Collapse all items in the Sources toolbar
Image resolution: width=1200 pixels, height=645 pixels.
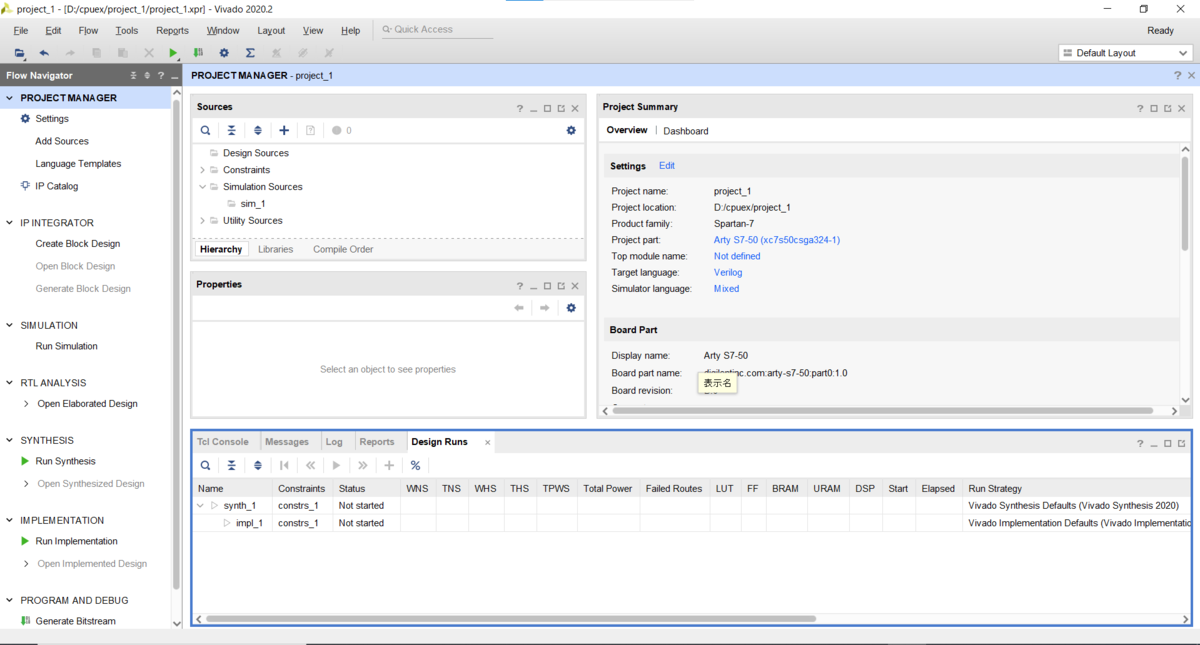pyautogui.click(x=231, y=130)
